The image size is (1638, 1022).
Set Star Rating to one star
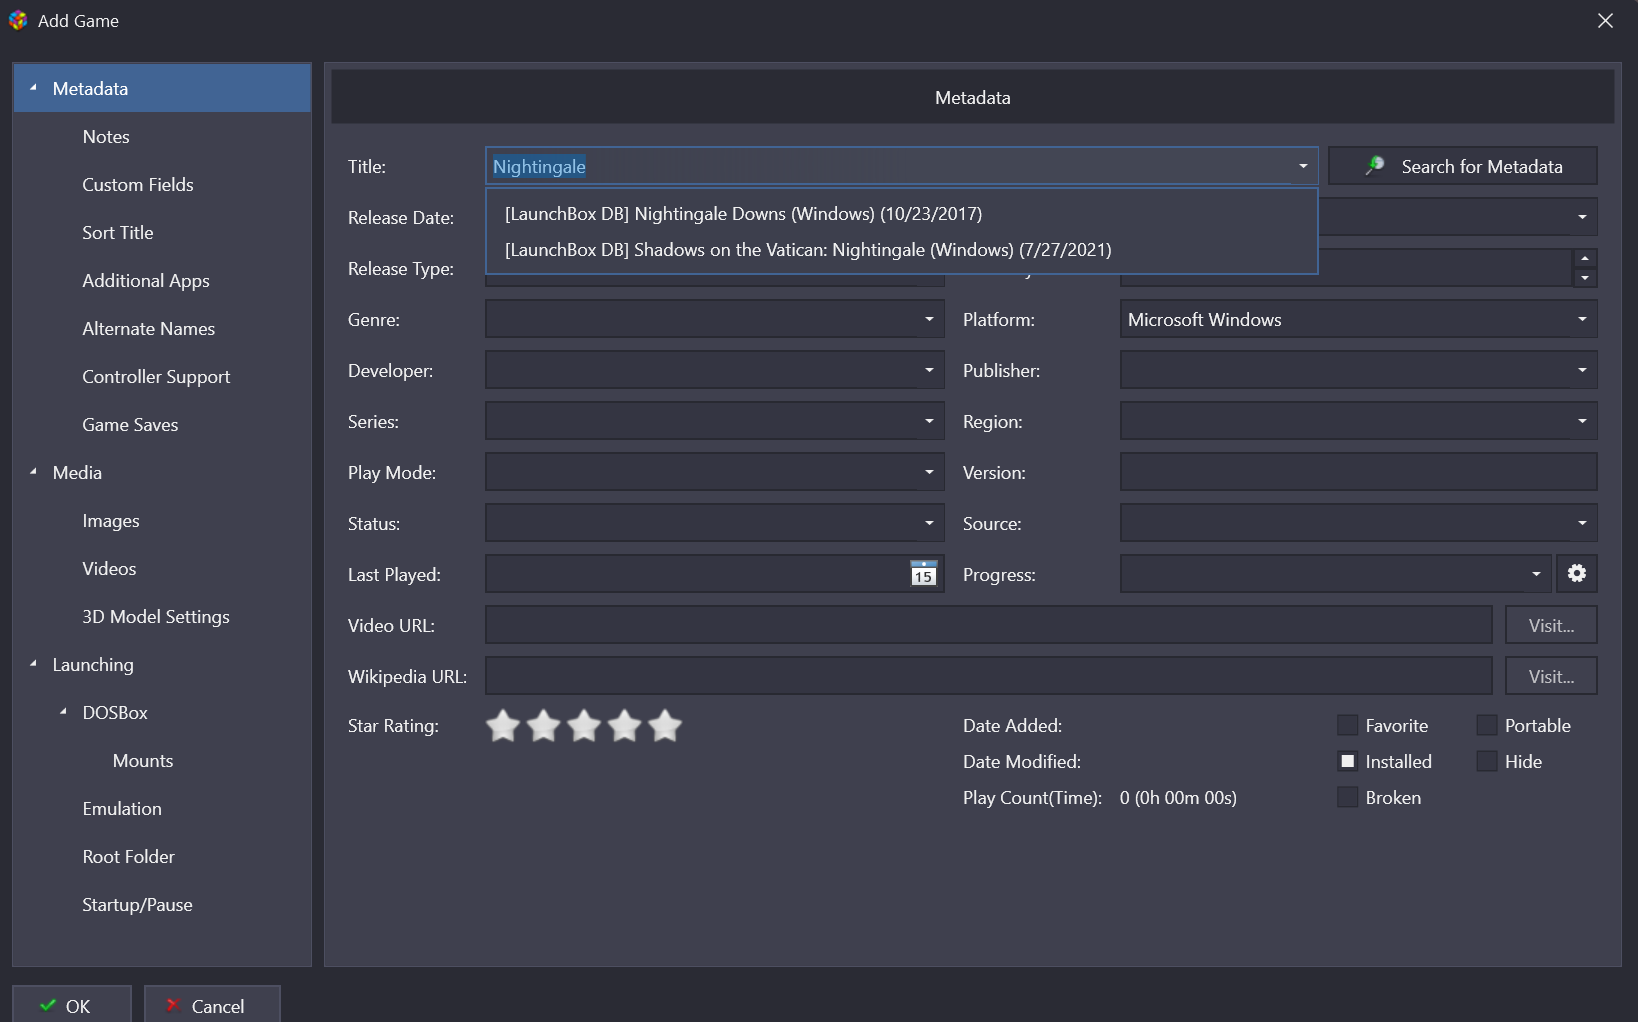coord(503,726)
